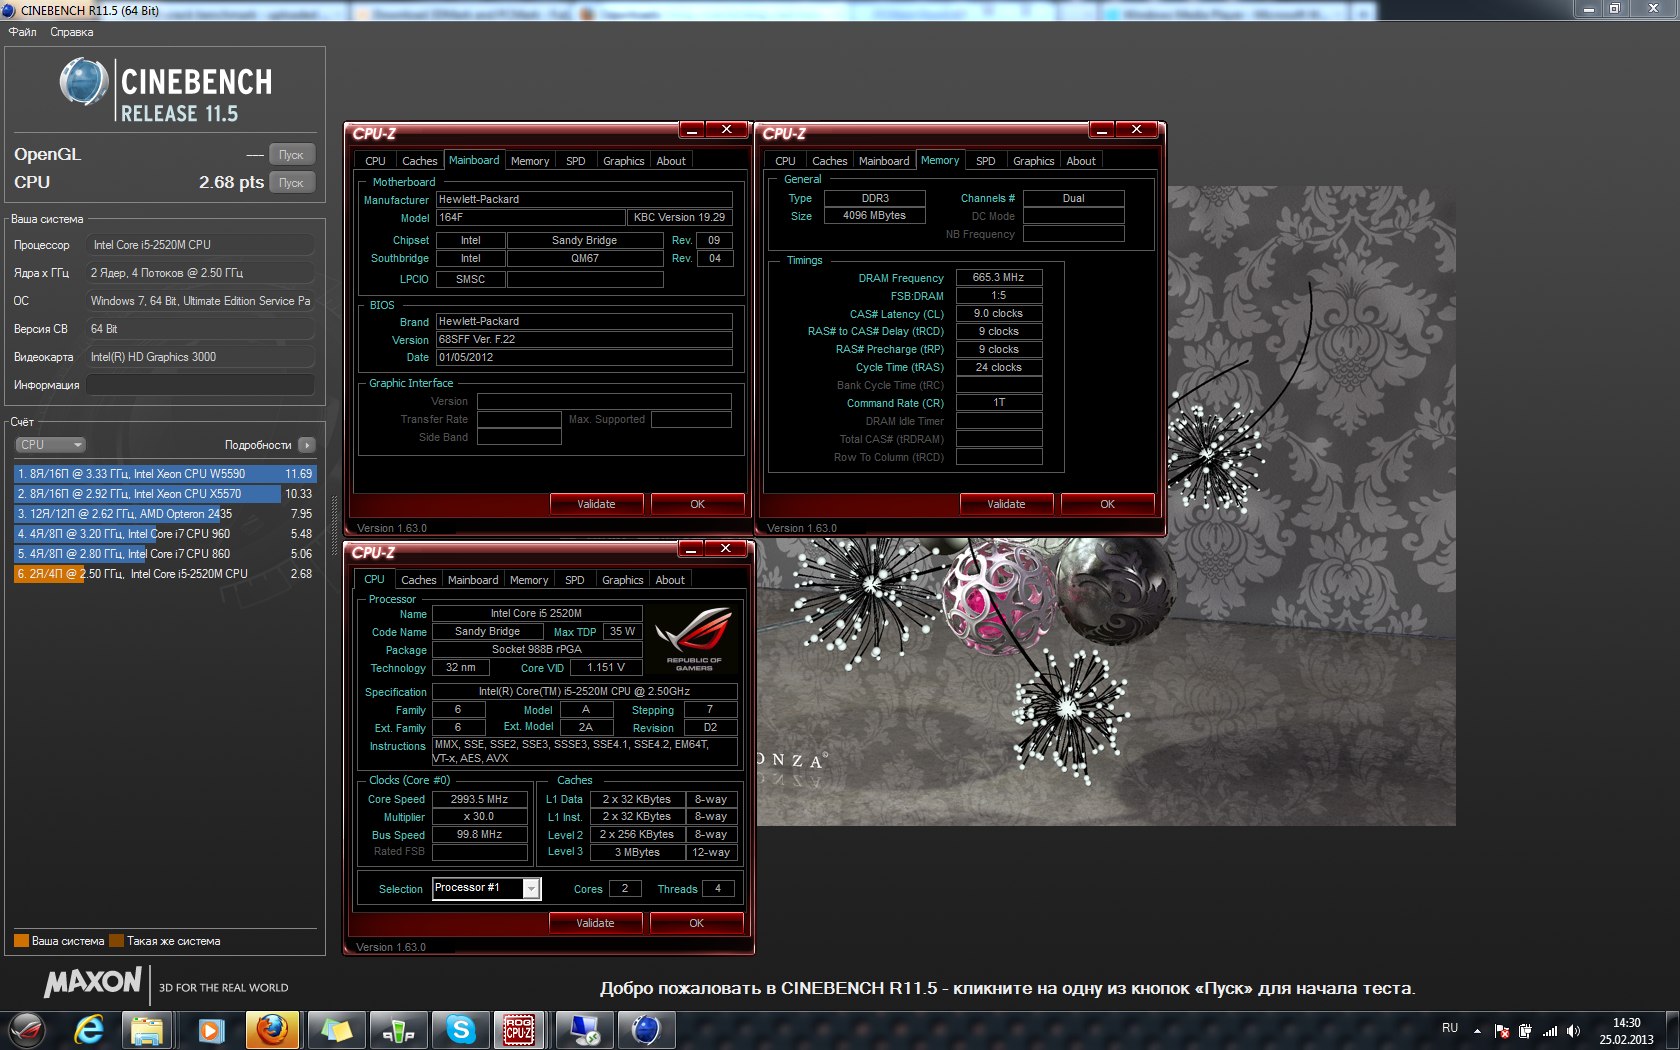The width and height of the screenshot is (1680, 1050).
Task: Click OK in Mainboard CPU-Z window
Action: 698,504
